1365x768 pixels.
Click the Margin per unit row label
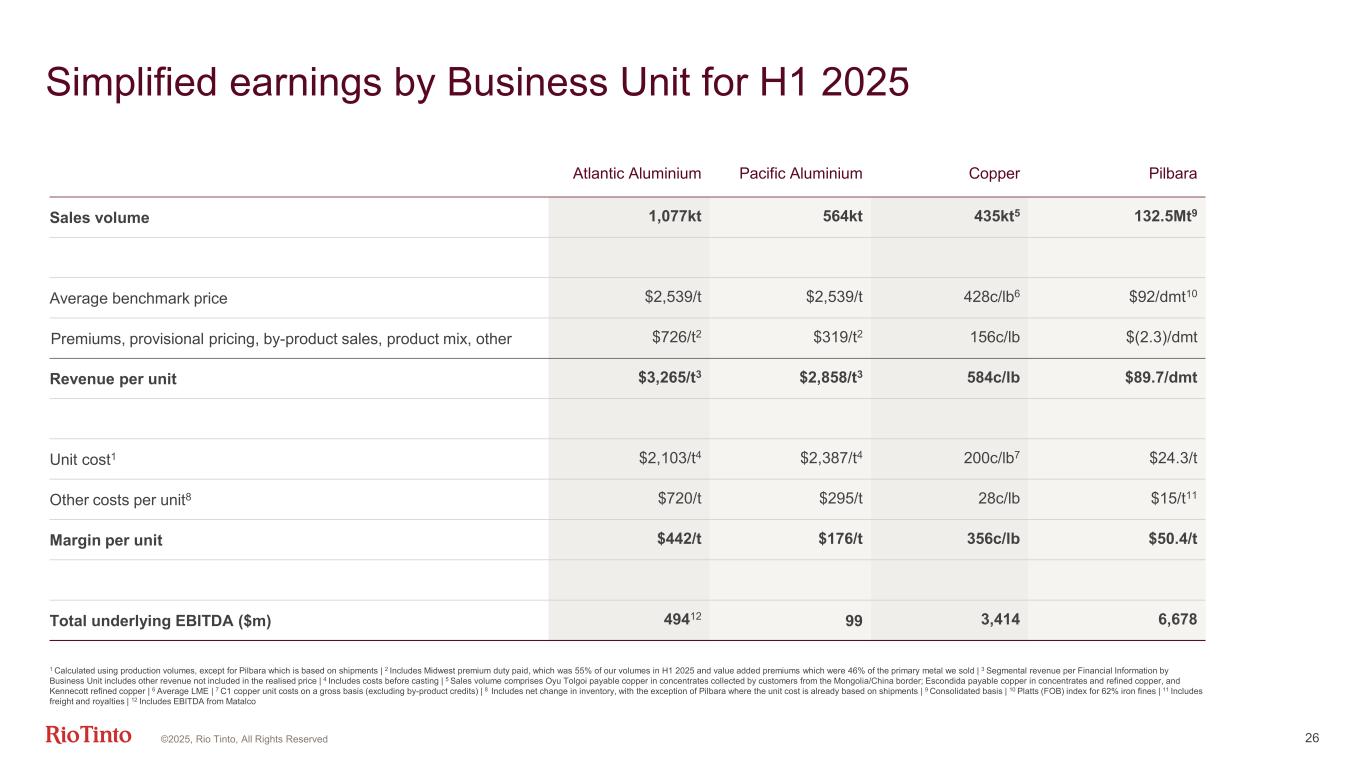(105, 540)
